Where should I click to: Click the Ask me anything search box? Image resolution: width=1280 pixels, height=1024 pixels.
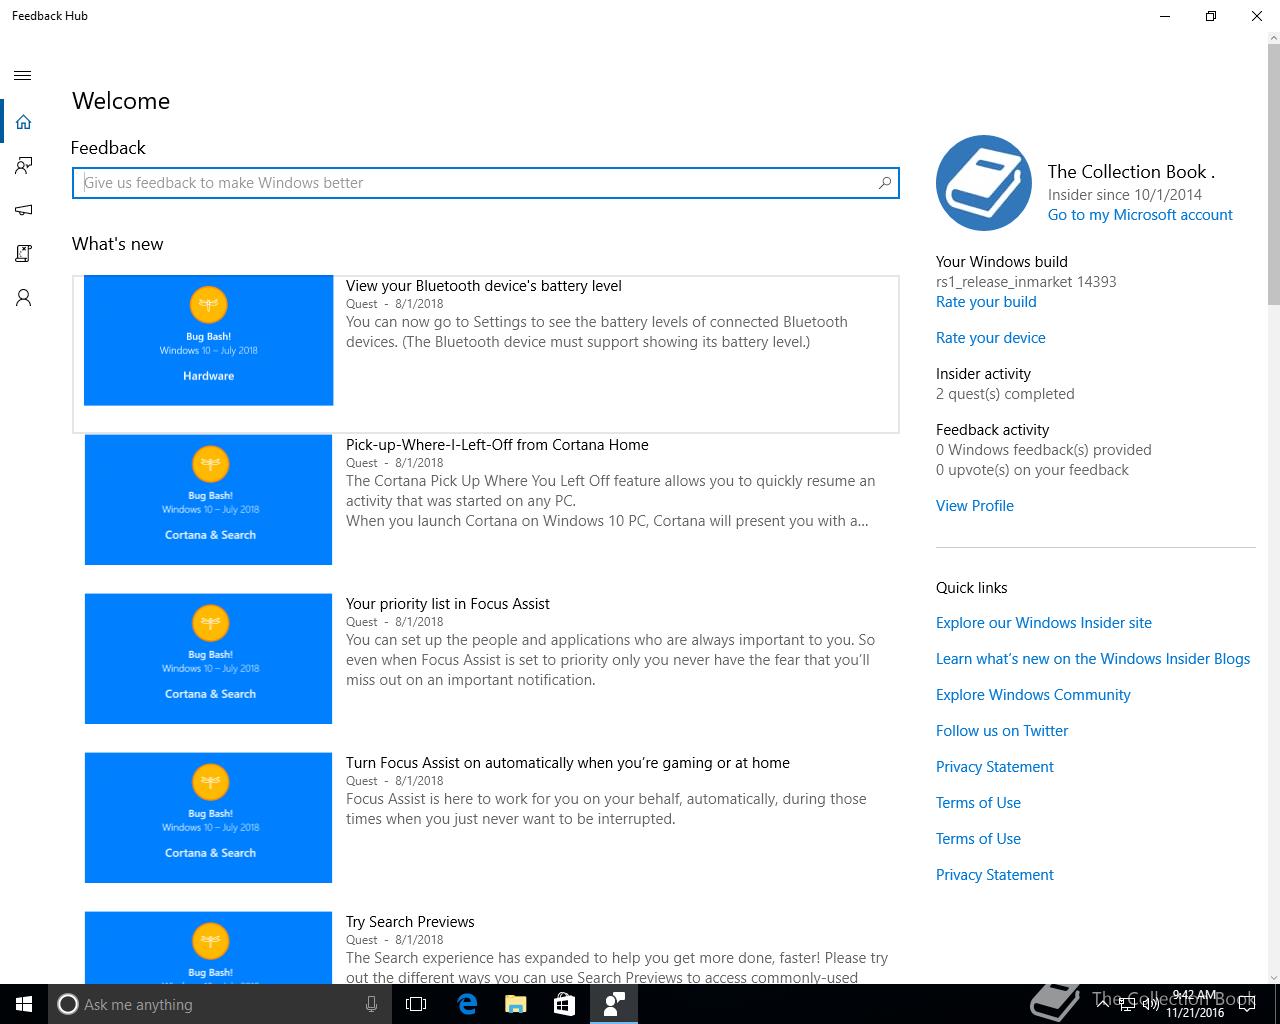coord(218,1004)
